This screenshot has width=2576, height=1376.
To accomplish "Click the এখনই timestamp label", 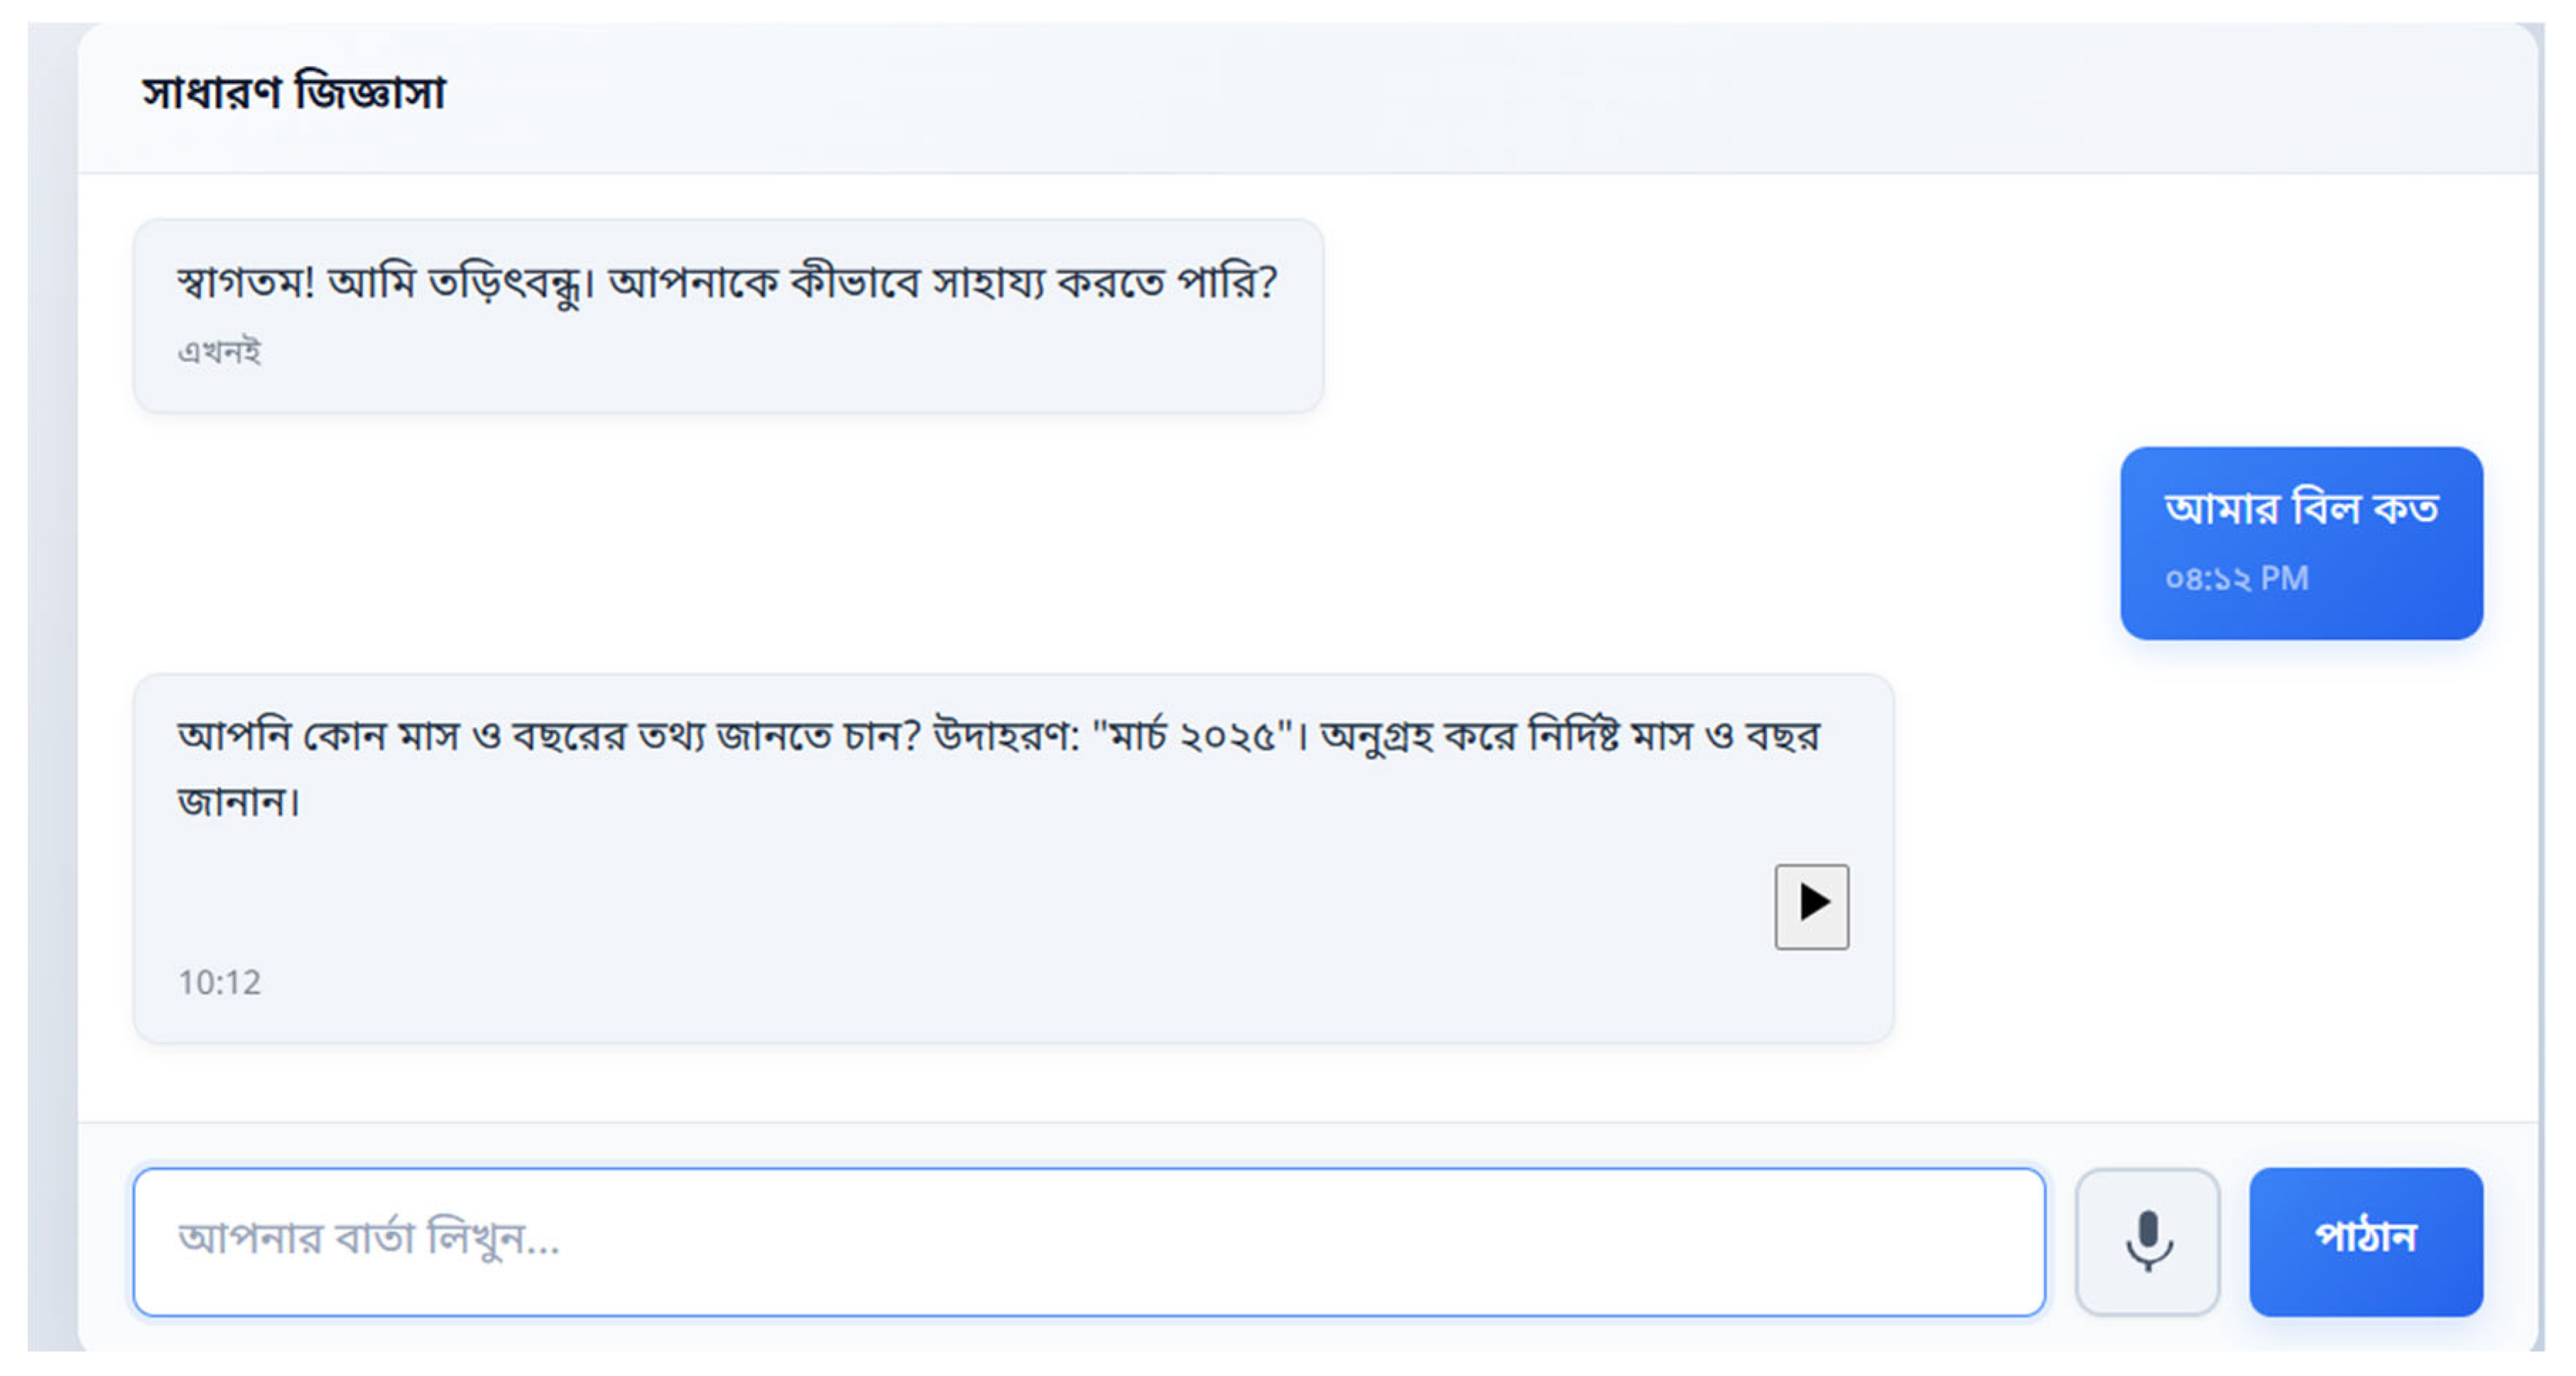I will pyautogui.click(x=219, y=352).
